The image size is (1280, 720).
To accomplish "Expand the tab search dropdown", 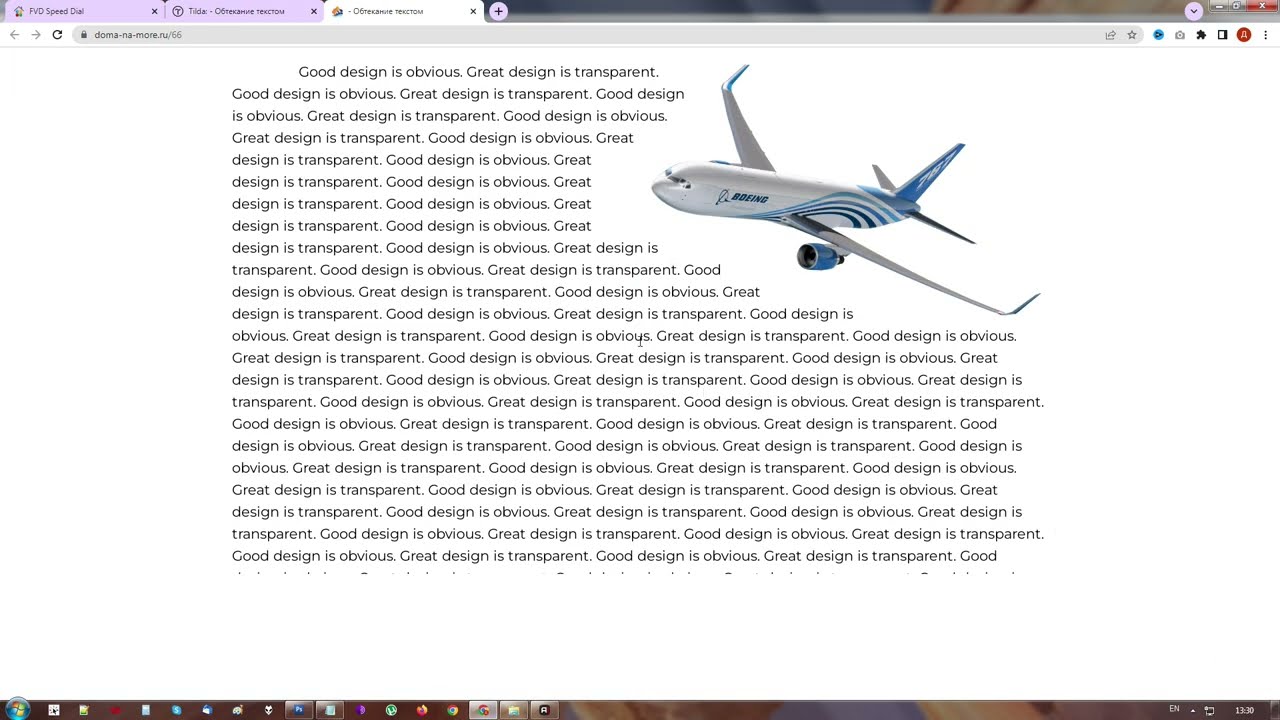I will [x=1193, y=10].
